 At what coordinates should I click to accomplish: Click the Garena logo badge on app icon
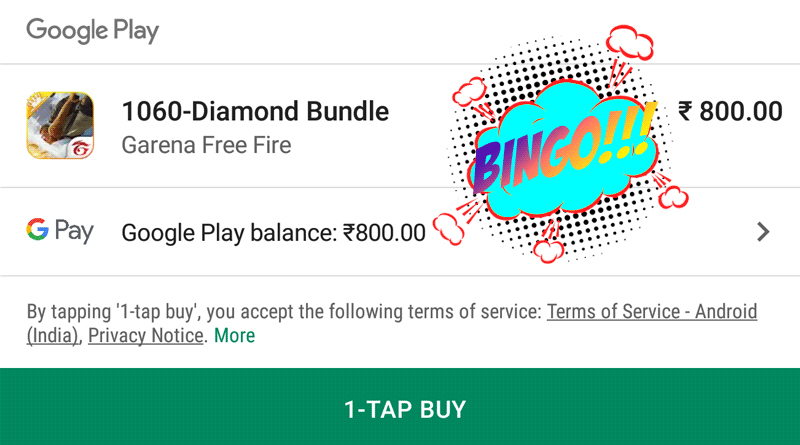coord(81,147)
